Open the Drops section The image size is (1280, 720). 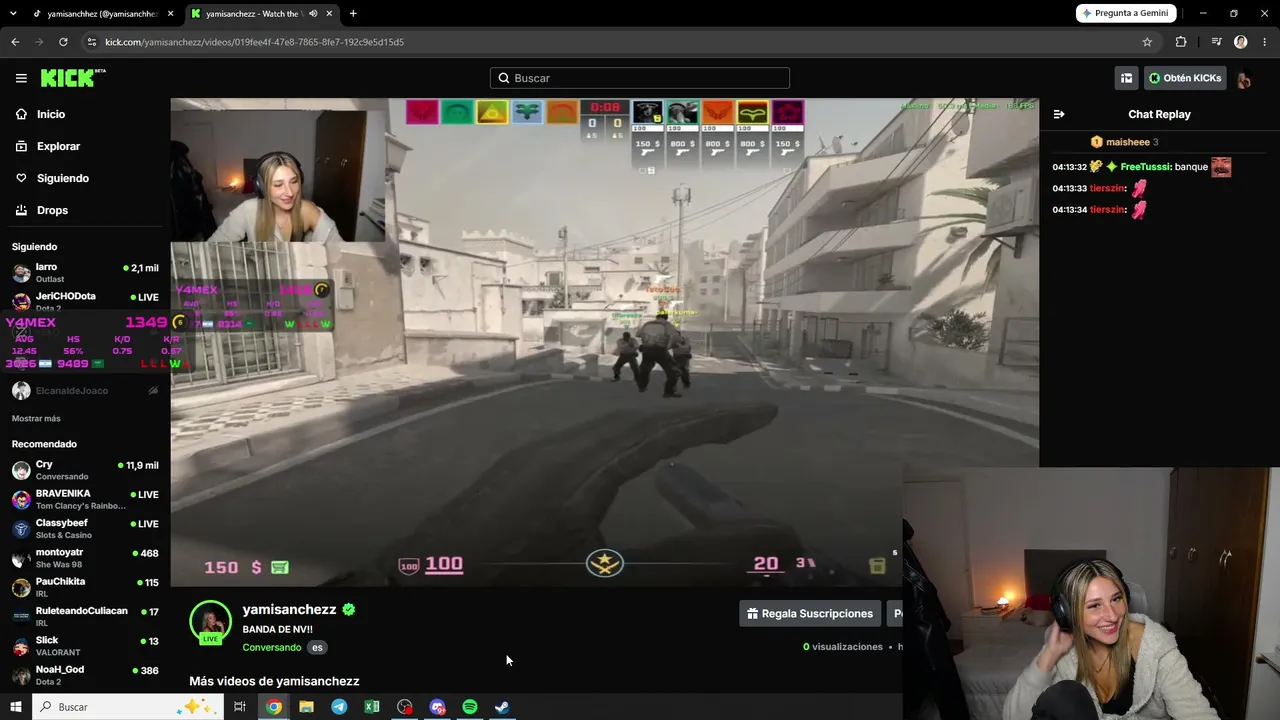coord(52,210)
